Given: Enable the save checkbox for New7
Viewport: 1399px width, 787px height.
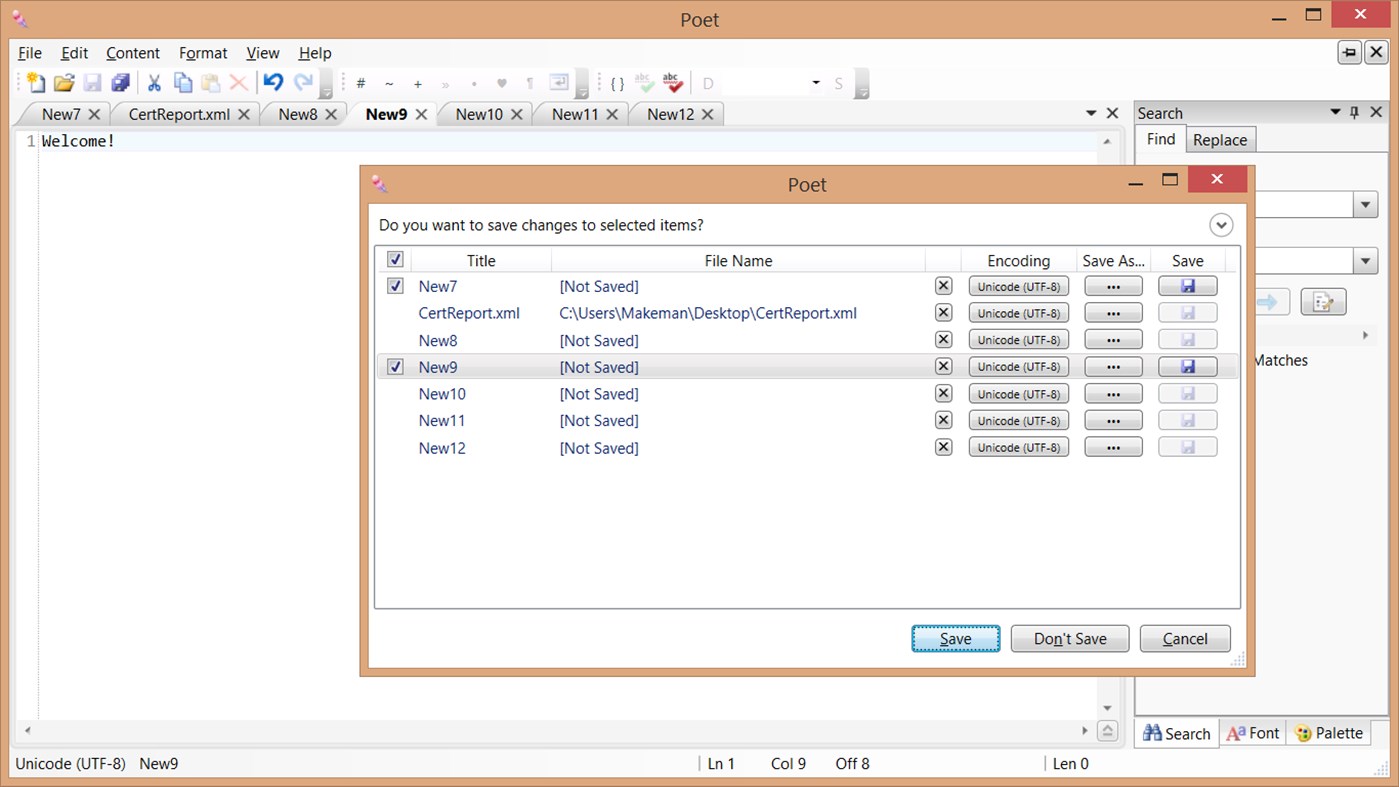Looking at the screenshot, I should 395,285.
